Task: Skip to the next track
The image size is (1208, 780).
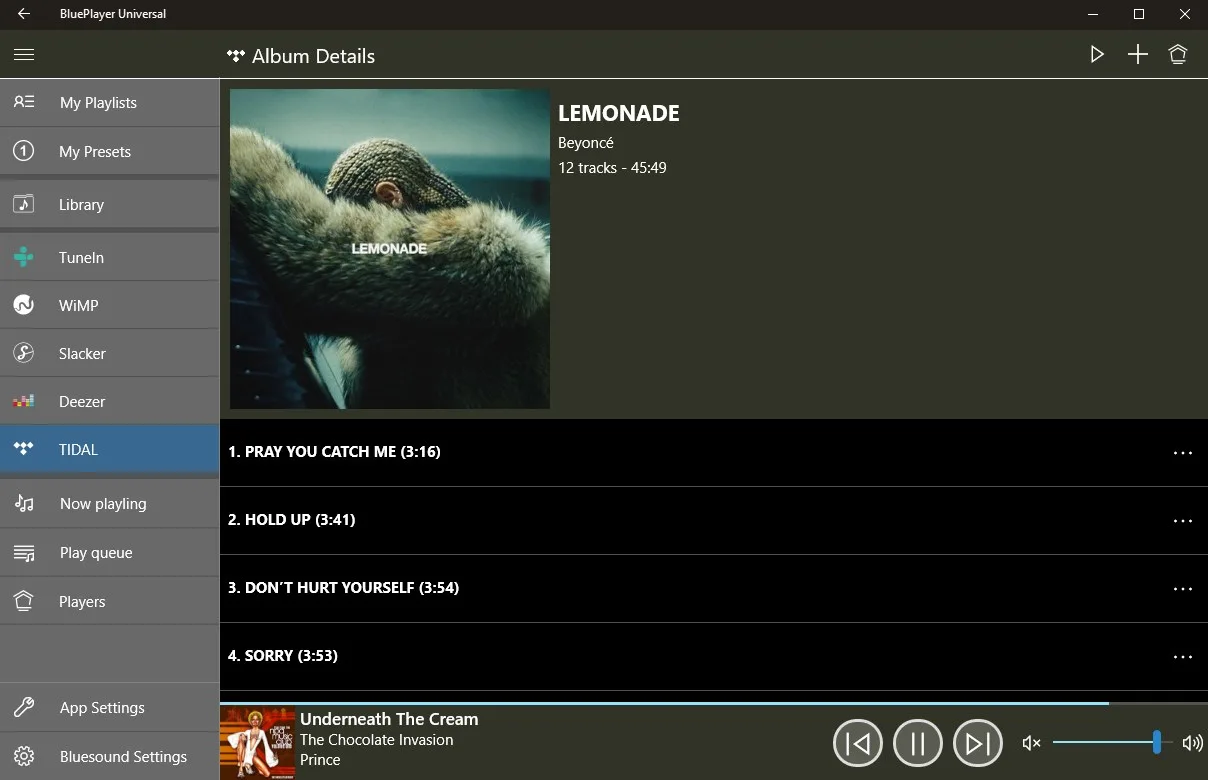Action: pos(978,743)
